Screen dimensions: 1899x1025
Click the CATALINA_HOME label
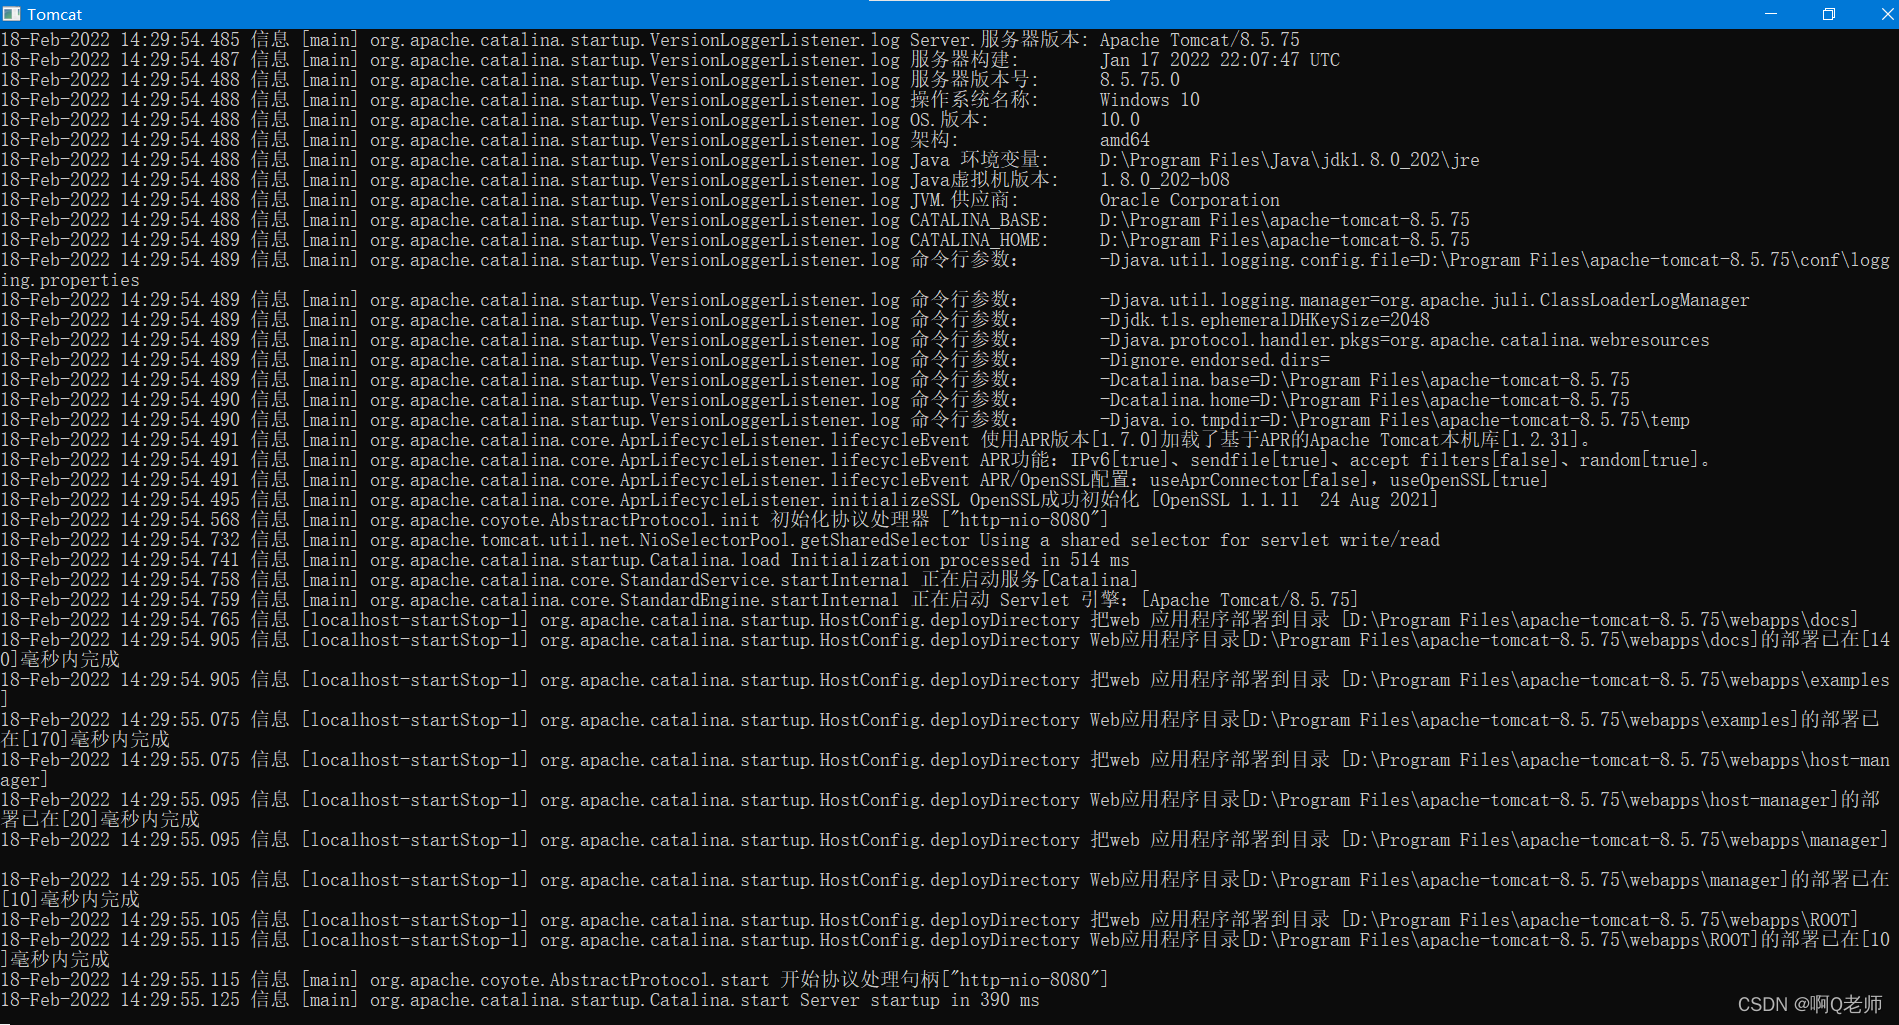(979, 240)
